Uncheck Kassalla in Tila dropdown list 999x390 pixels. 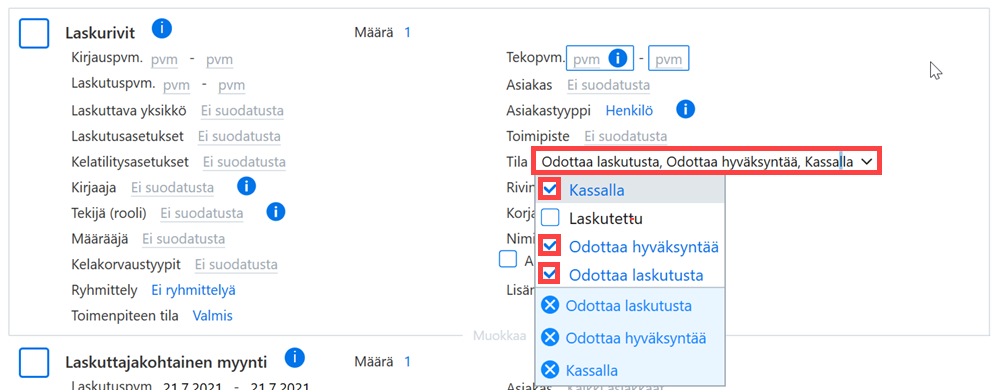(550, 189)
